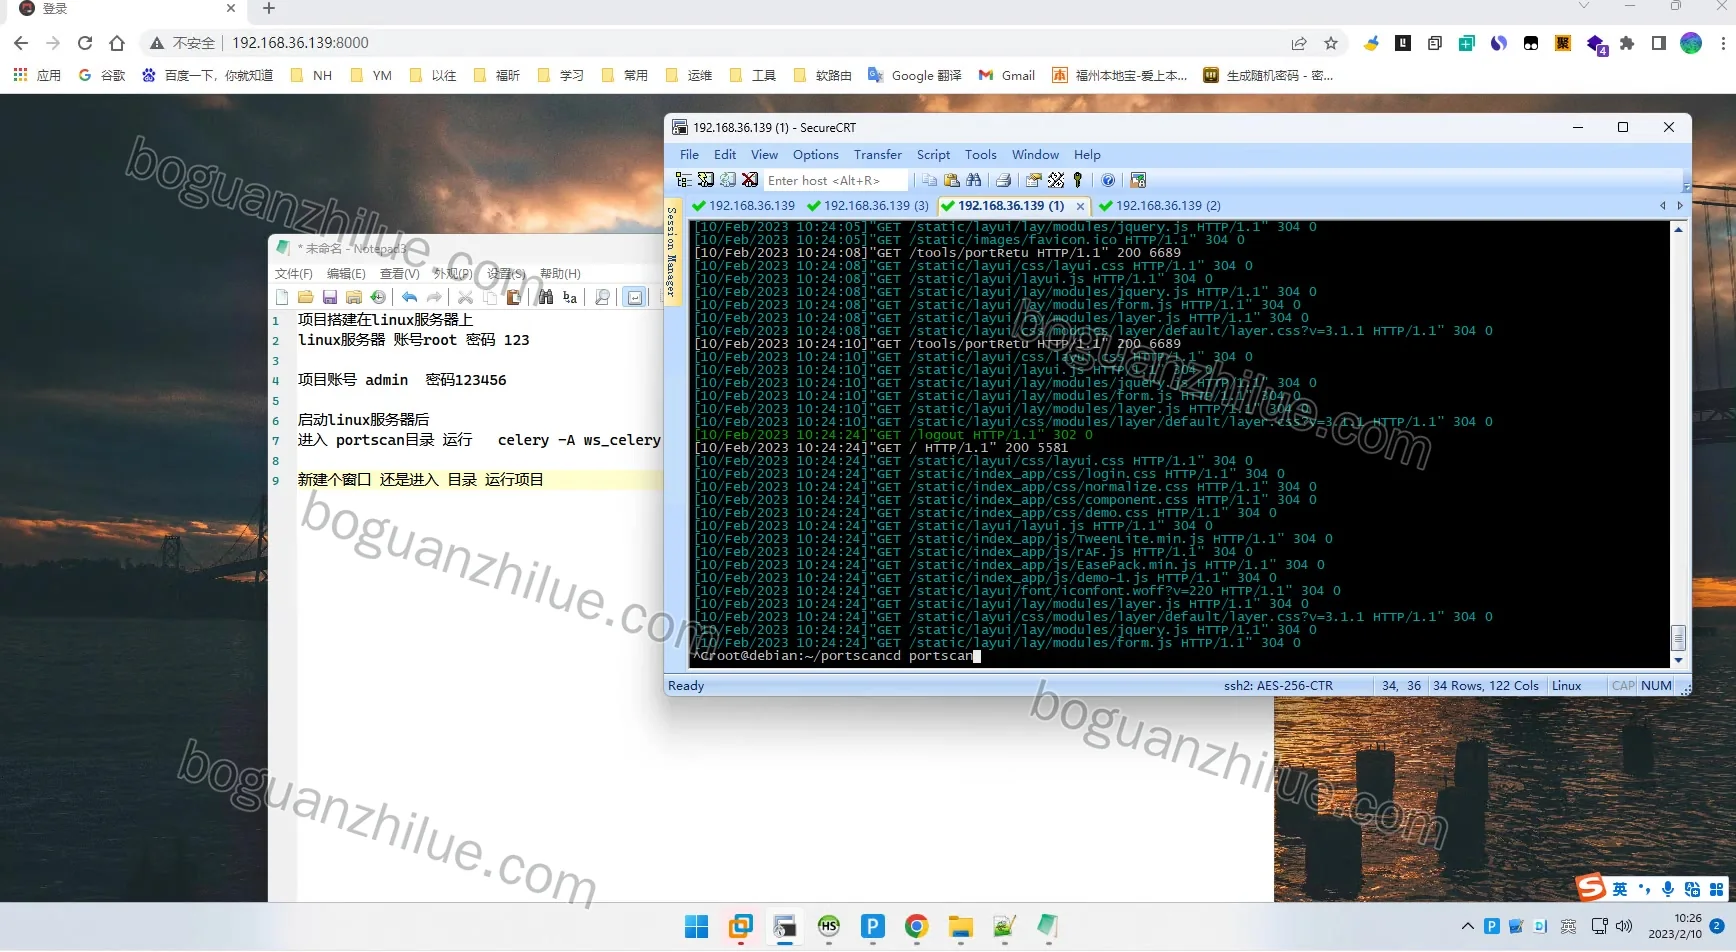
Task: Open Session Options icon in SecureCRT
Action: point(1034,180)
